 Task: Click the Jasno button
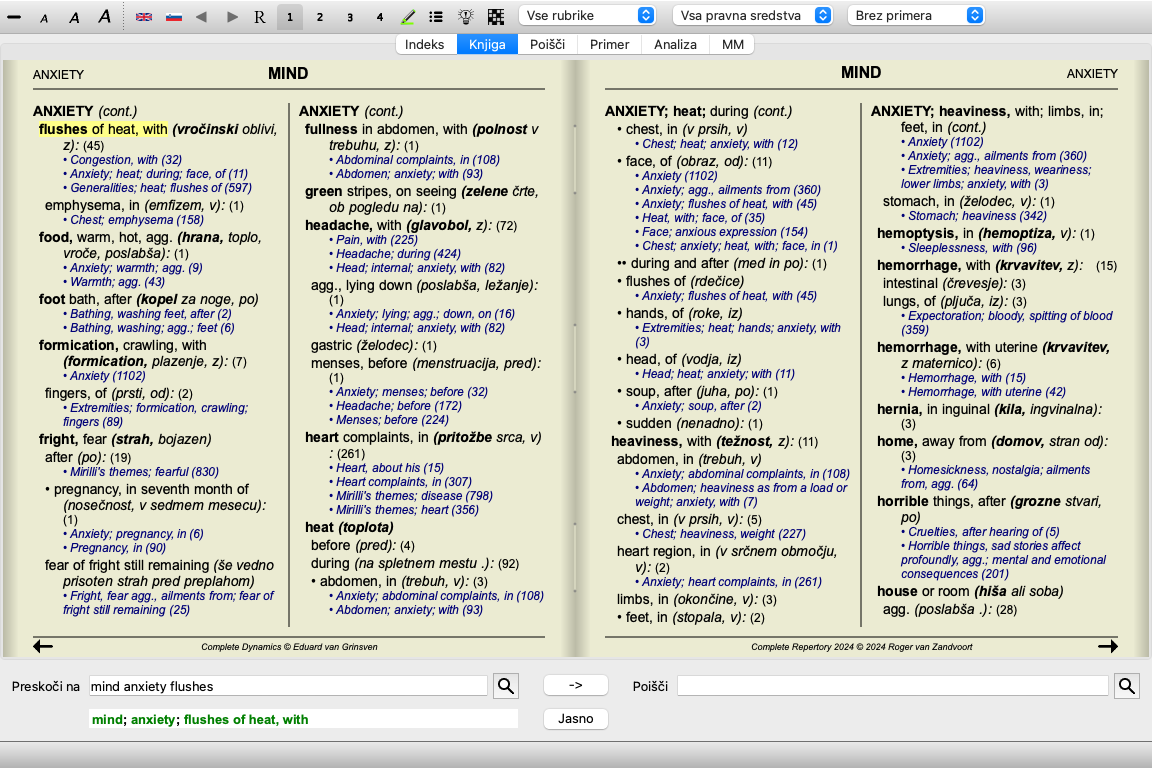575,719
